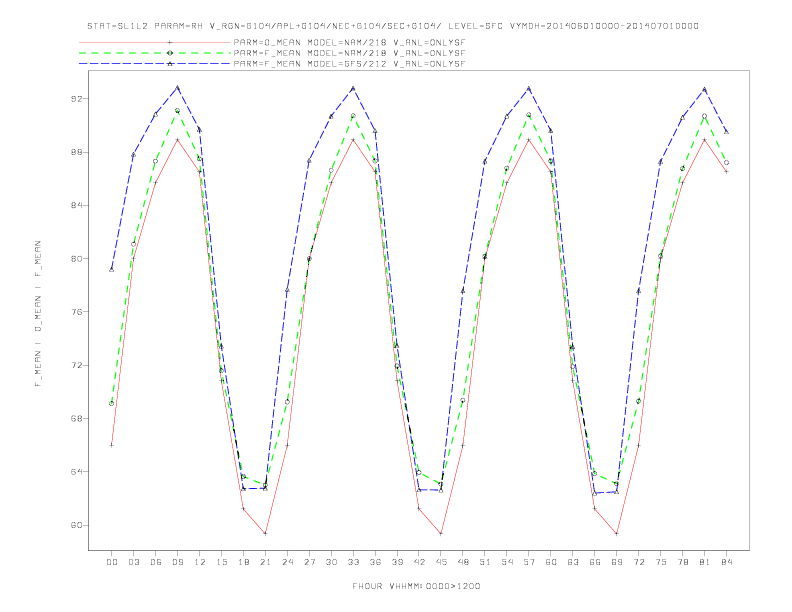Click y-axis tick label 84

tap(77, 206)
